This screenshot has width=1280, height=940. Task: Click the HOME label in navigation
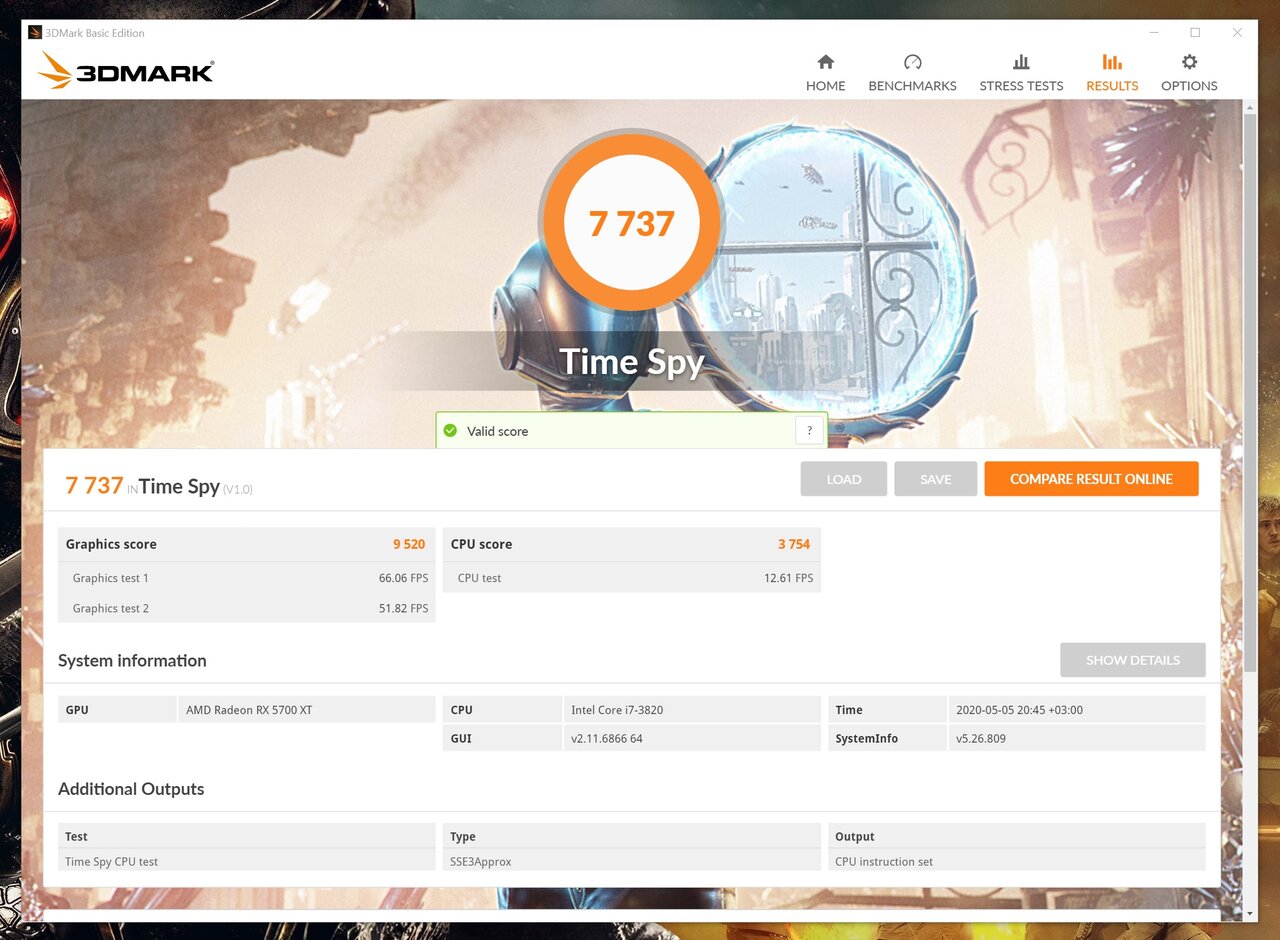tap(825, 86)
